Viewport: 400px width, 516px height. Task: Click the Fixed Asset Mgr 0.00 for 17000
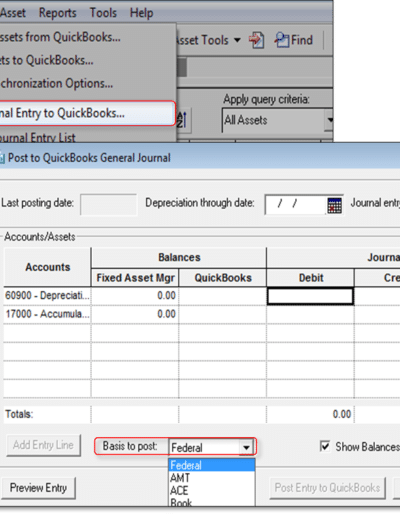pos(166,314)
